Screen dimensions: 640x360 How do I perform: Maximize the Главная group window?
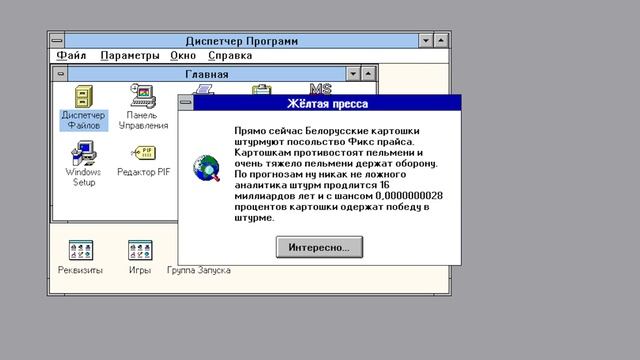click(x=368, y=74)
